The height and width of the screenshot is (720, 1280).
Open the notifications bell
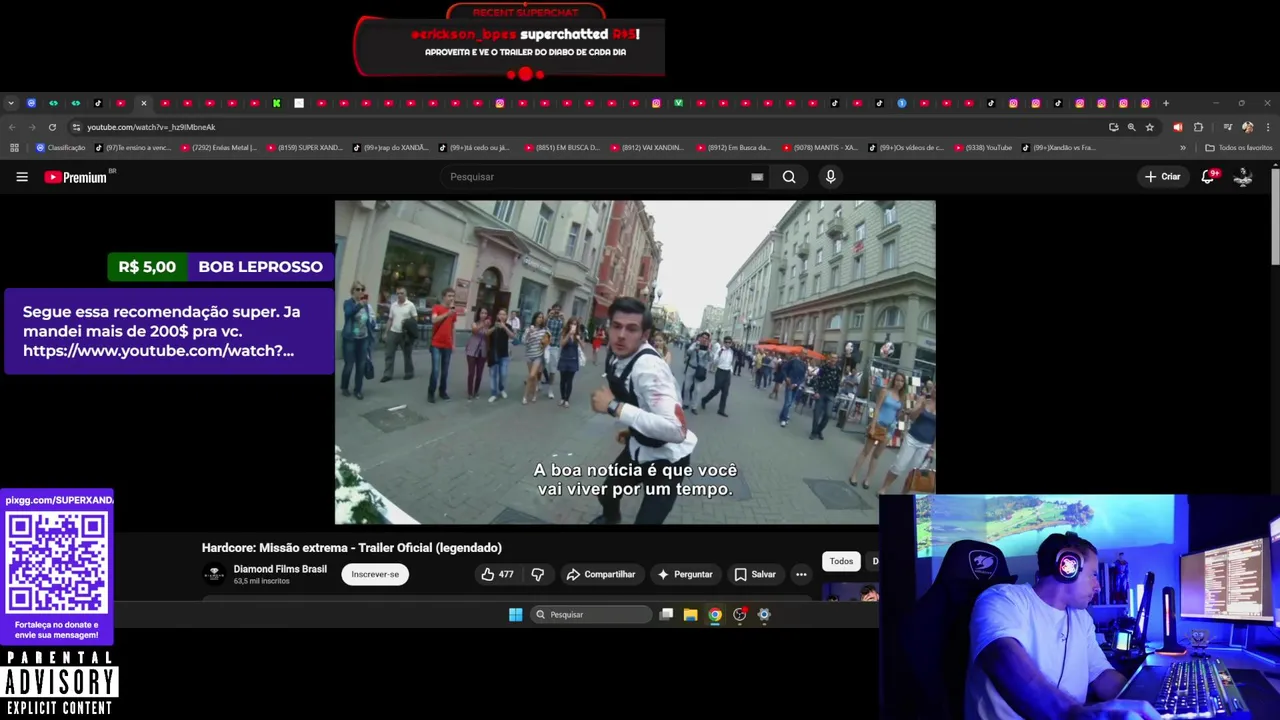pos(1208,177)
